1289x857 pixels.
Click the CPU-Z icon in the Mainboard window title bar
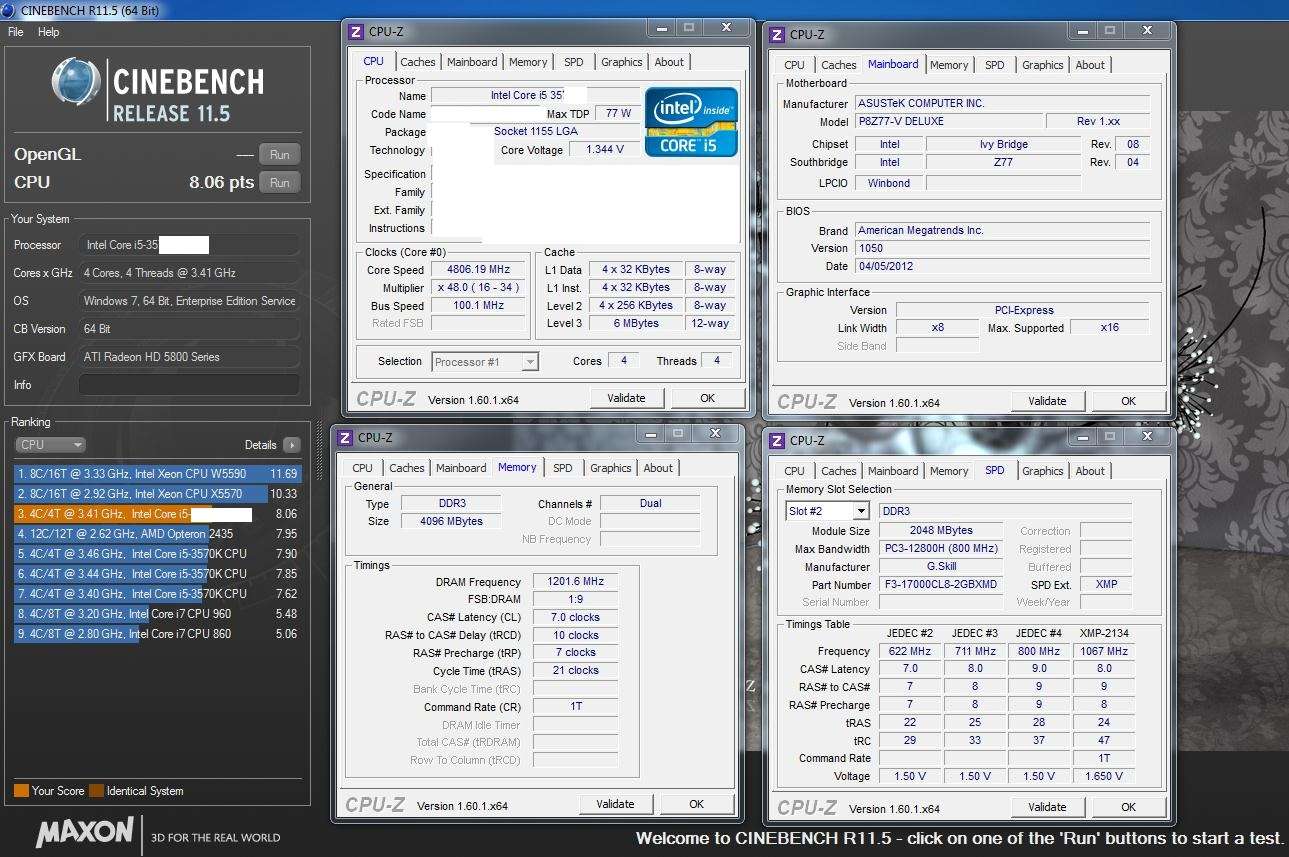click(x=776, y=34)
